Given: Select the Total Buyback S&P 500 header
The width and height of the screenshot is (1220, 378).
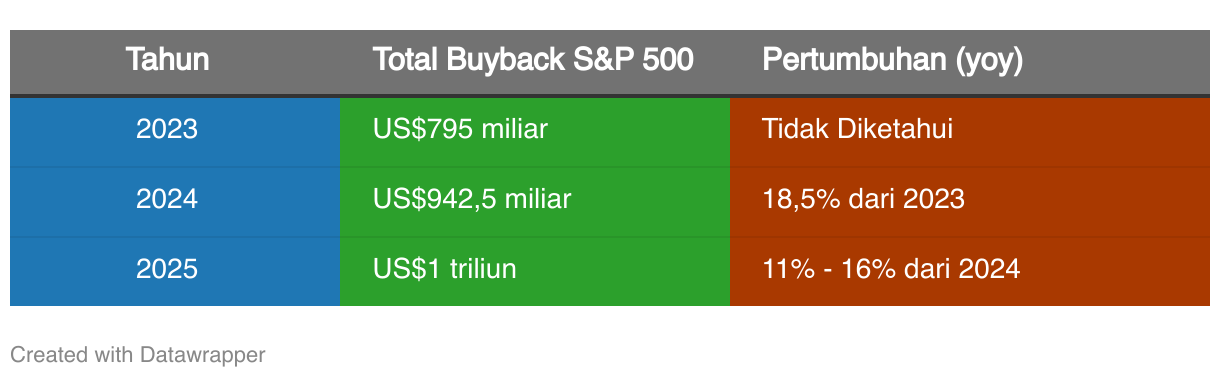Looking at the screenshot, I should click(x=535, y=61).
